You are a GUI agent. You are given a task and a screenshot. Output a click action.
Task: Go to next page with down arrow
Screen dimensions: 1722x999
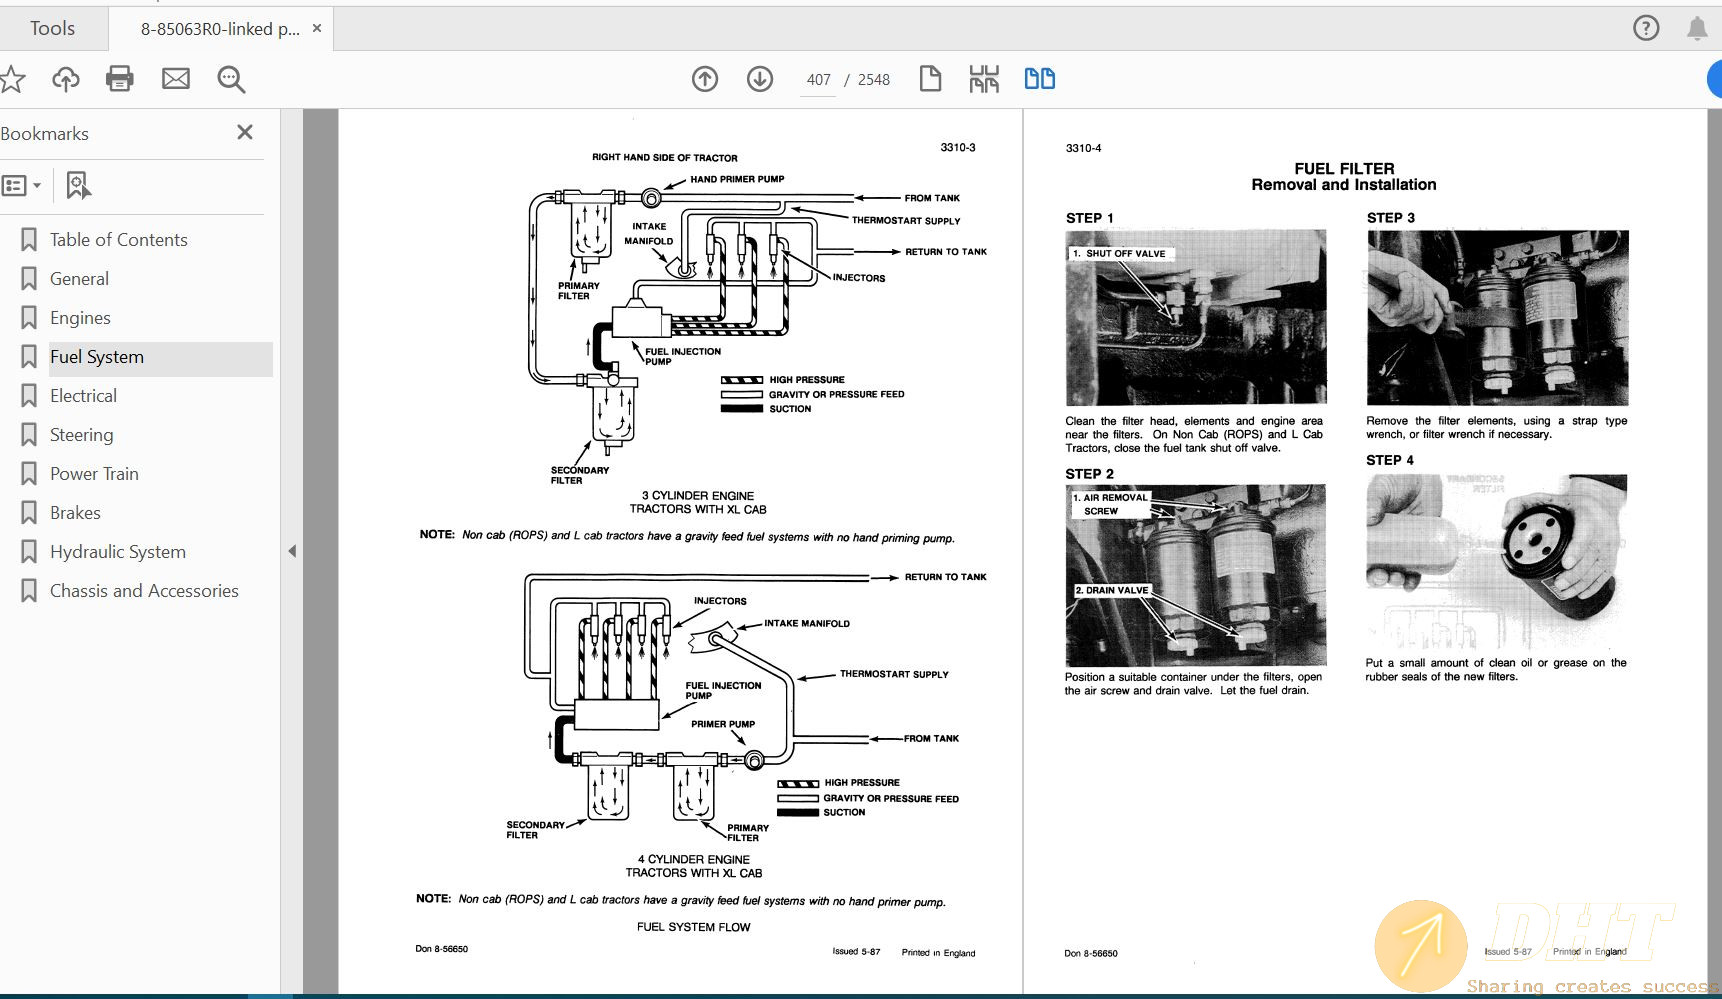[x=760, y=79]
